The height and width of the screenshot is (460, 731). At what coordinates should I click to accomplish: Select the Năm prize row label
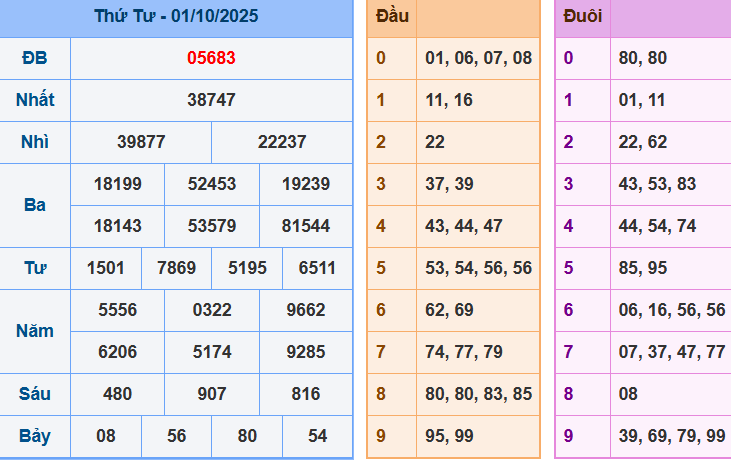(35, 331)
